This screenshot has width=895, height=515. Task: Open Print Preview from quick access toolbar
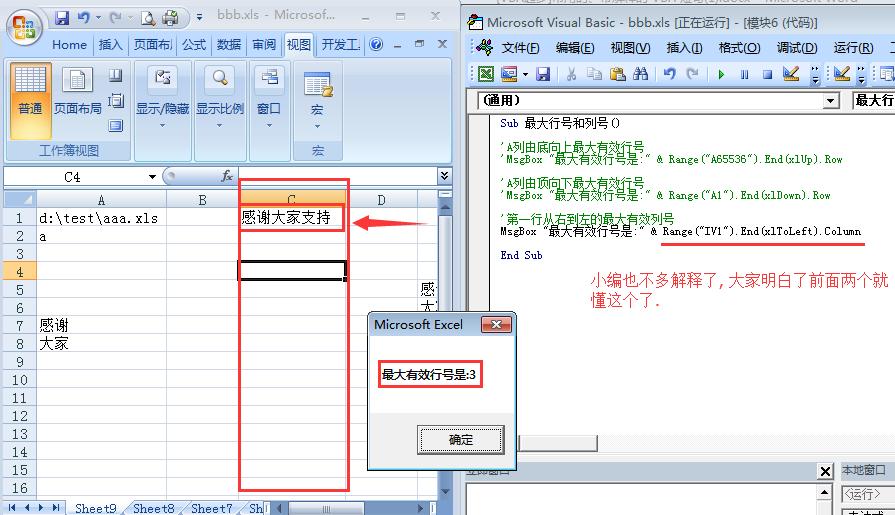pyautogui.click(x=148, y=18)
